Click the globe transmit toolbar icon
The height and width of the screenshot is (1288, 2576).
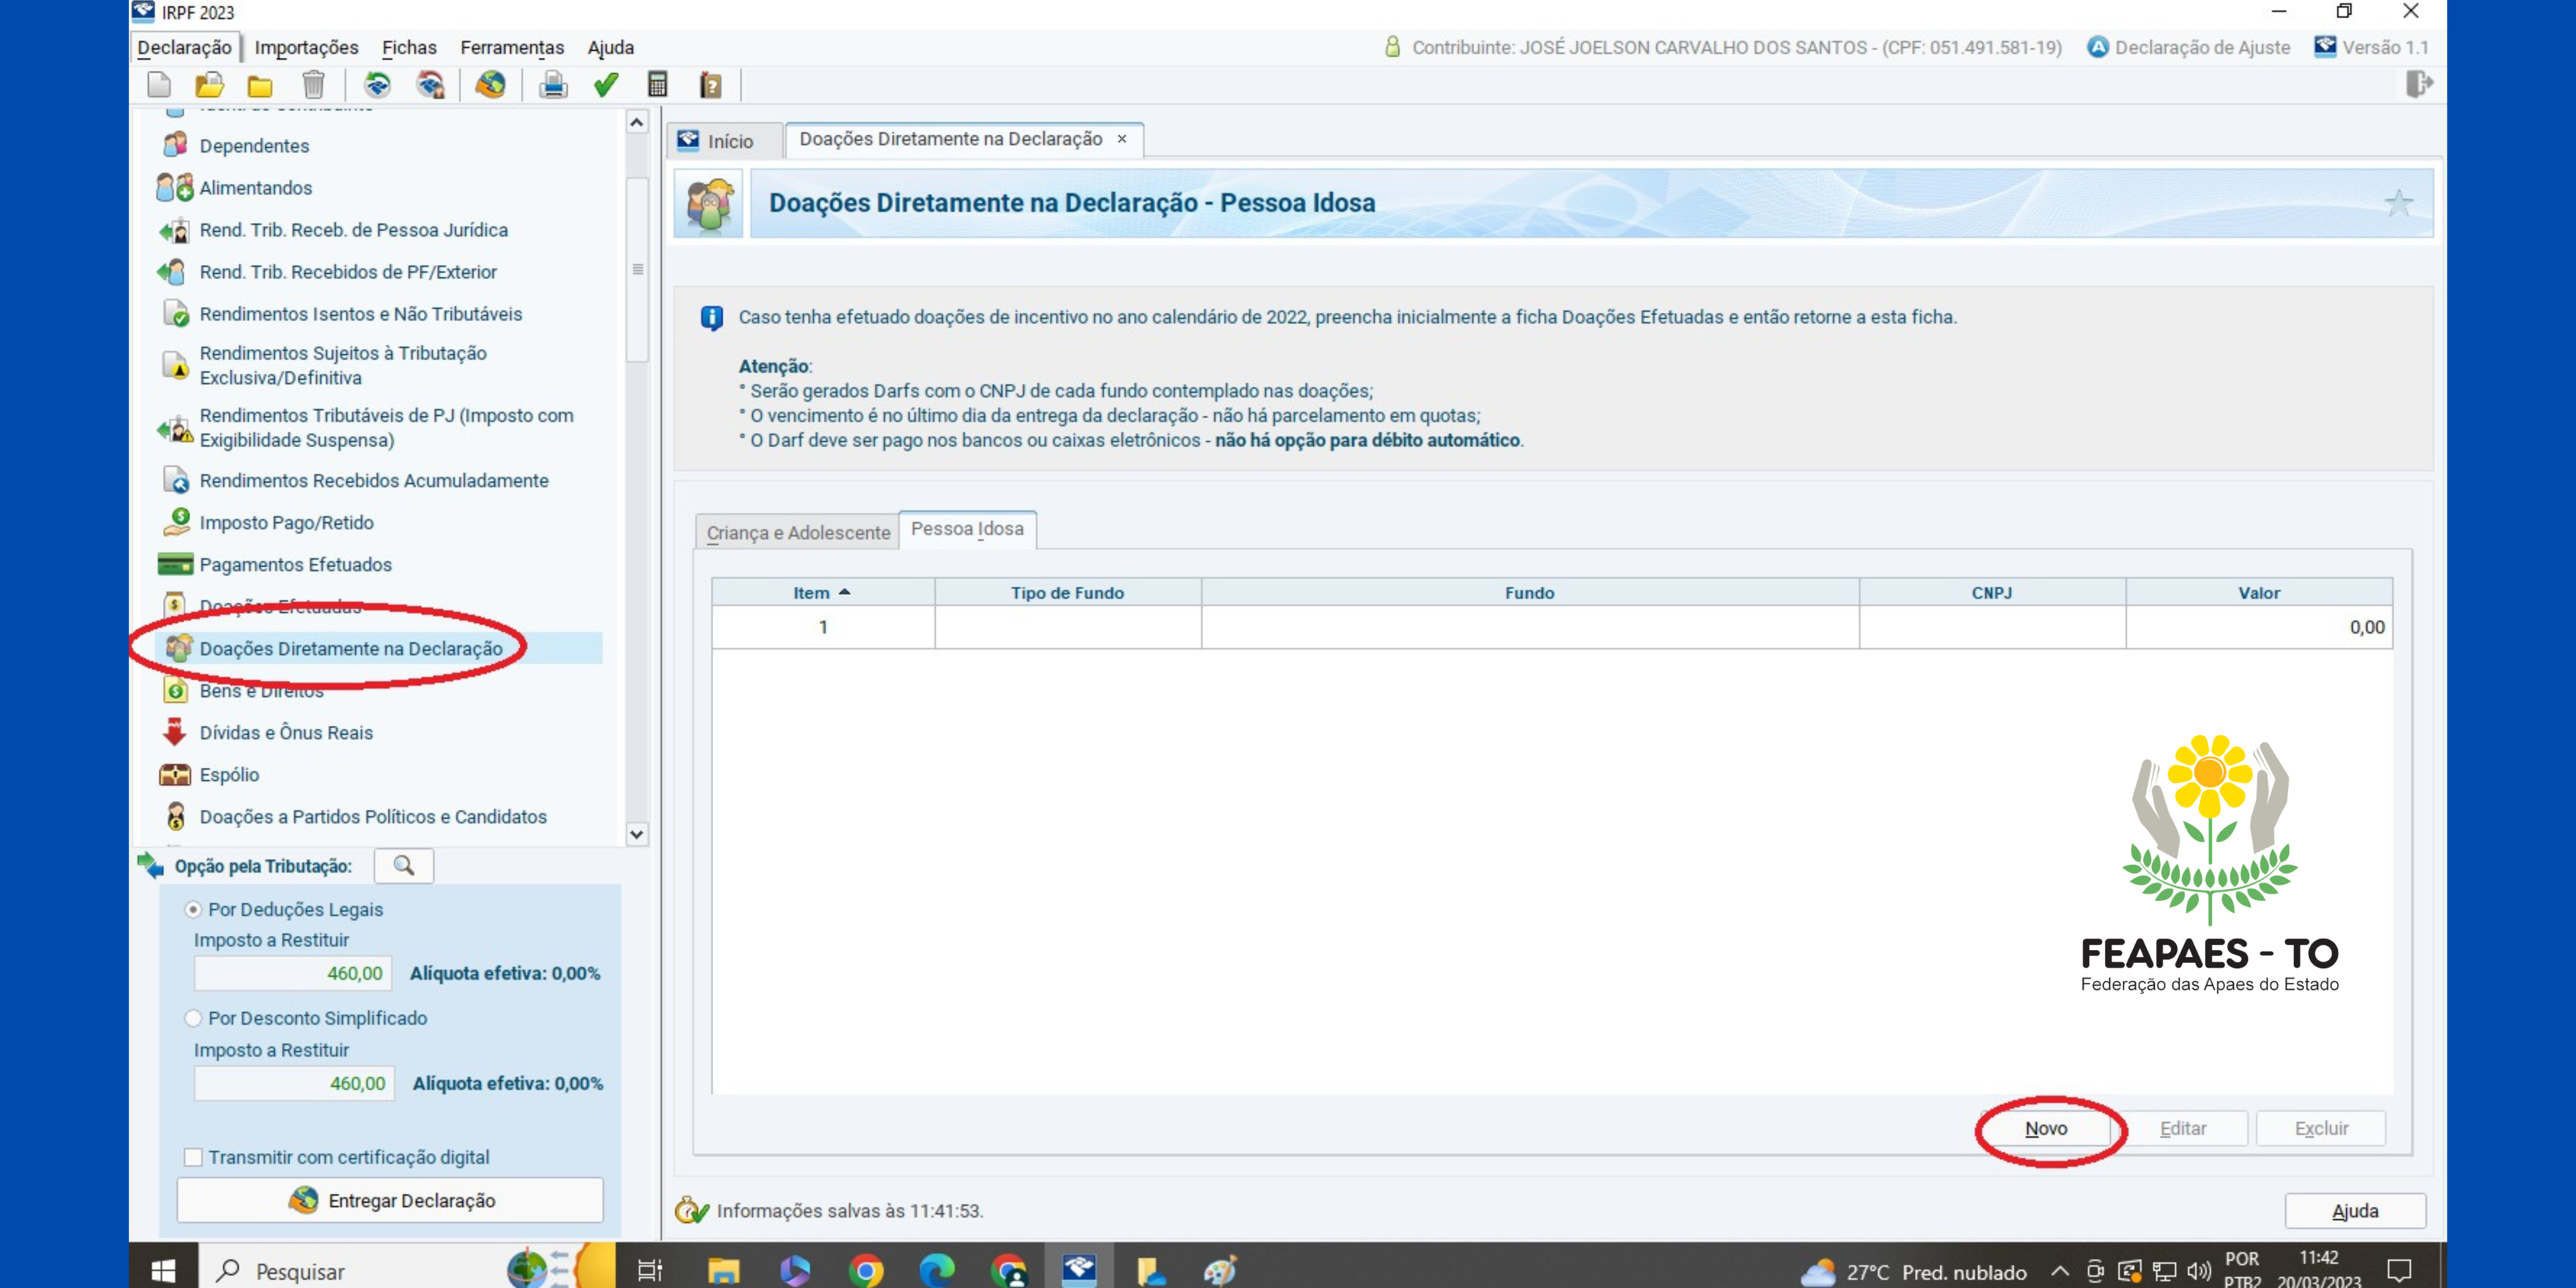click(490, 85)
